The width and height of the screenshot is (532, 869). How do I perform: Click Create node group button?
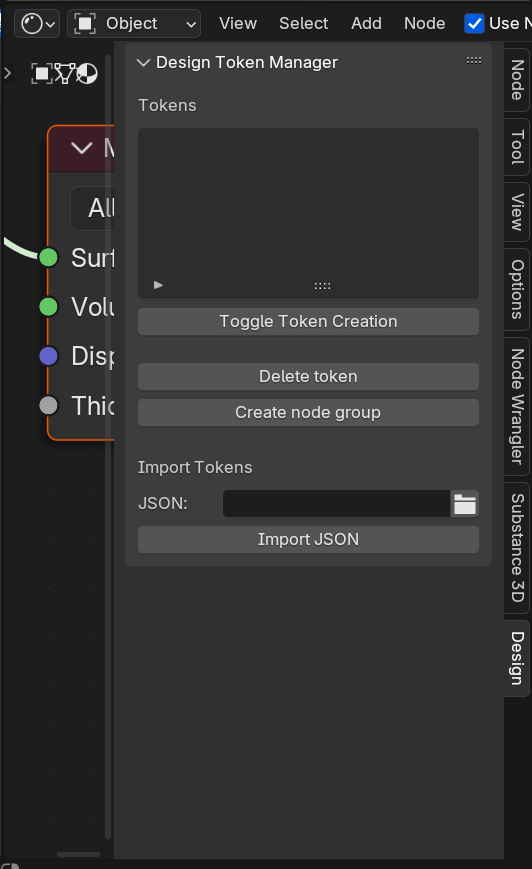[x=308, y=412]
